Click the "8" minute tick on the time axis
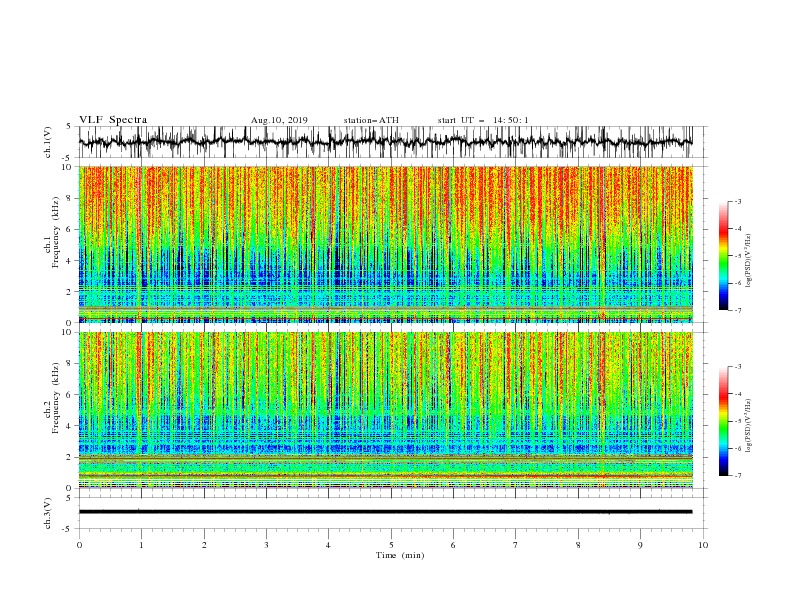This screenshot has width=792, height=612. (578, 545)
